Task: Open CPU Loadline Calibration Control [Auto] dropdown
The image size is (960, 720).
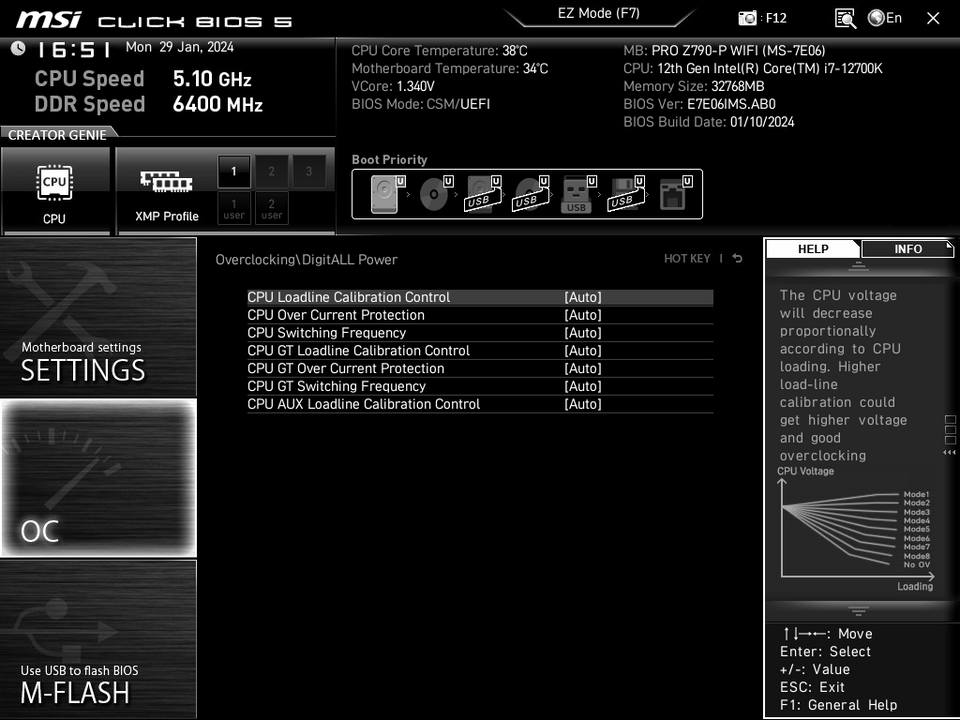Action: [x=583, y=297]
